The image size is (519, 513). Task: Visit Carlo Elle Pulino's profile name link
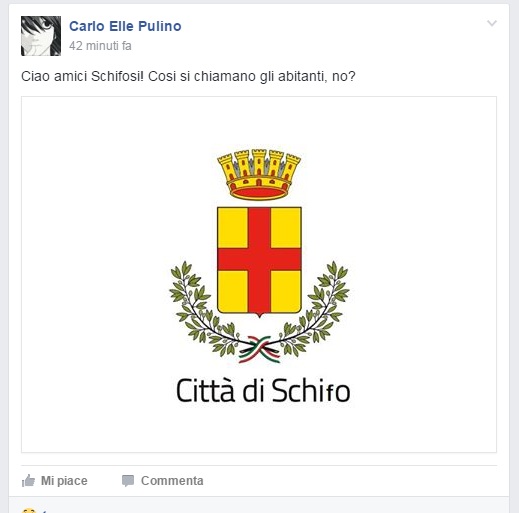[x=125, y=26]
